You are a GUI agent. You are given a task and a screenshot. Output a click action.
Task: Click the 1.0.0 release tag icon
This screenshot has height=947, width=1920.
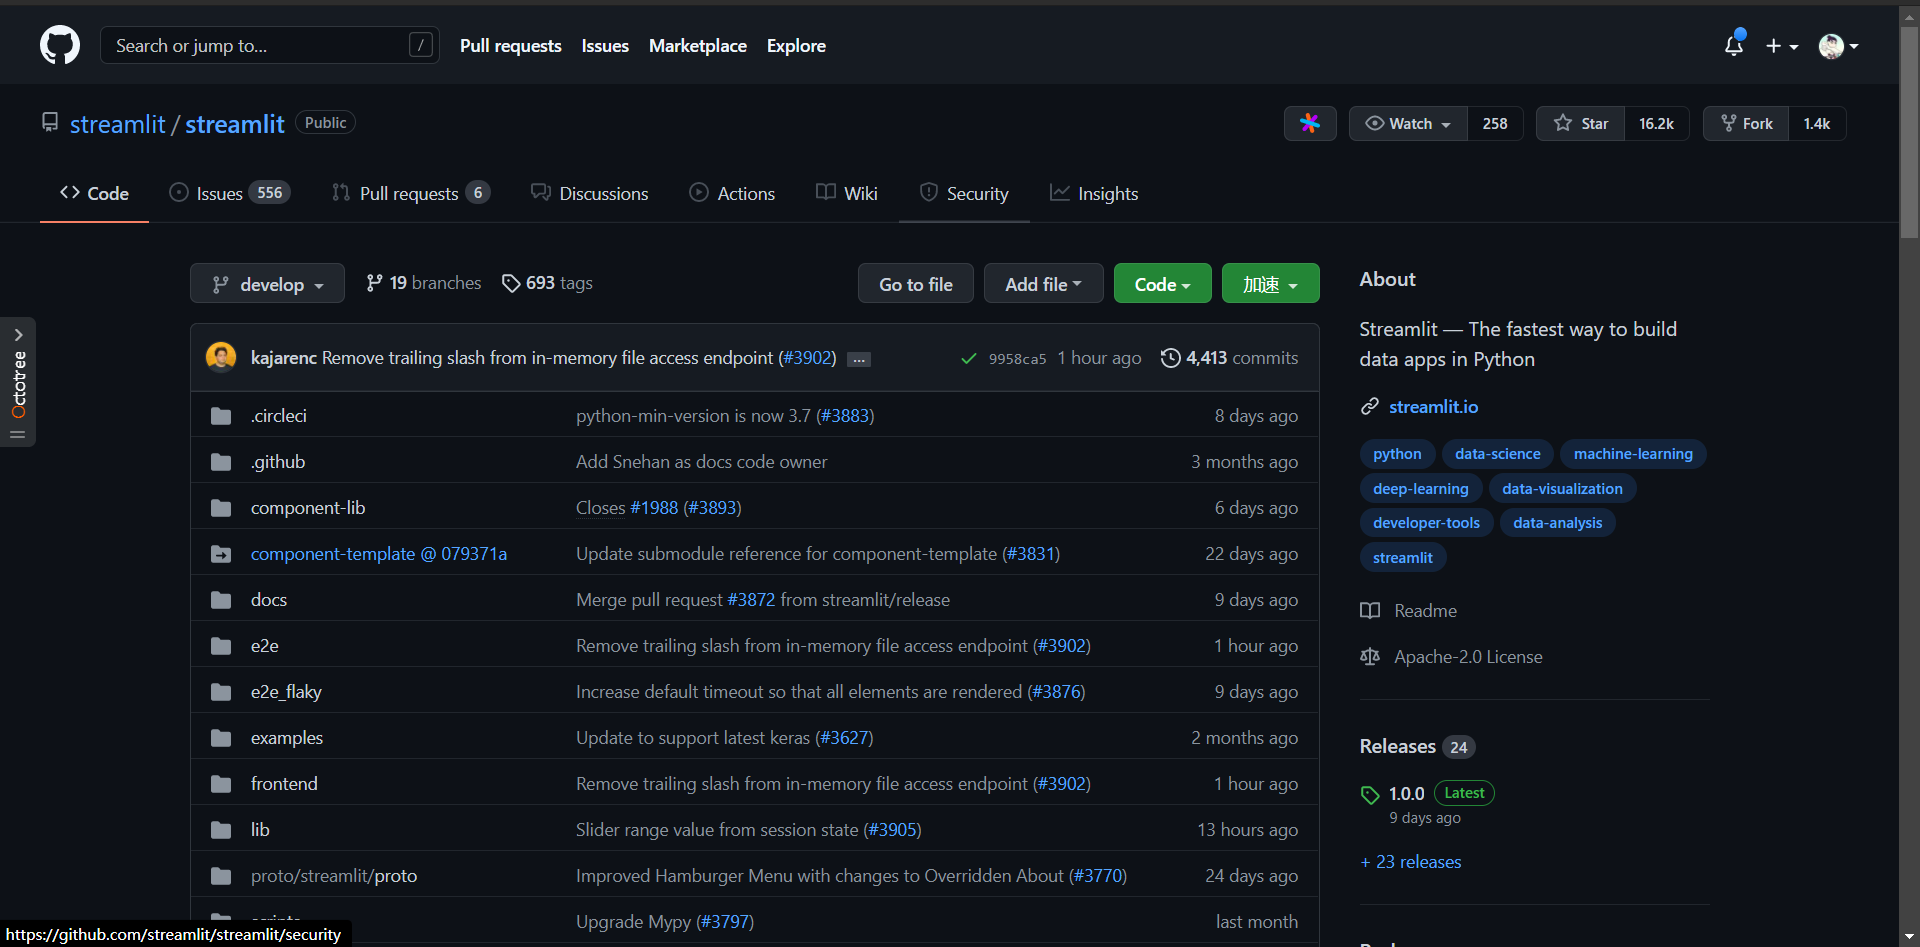(x=1370, y=795)
